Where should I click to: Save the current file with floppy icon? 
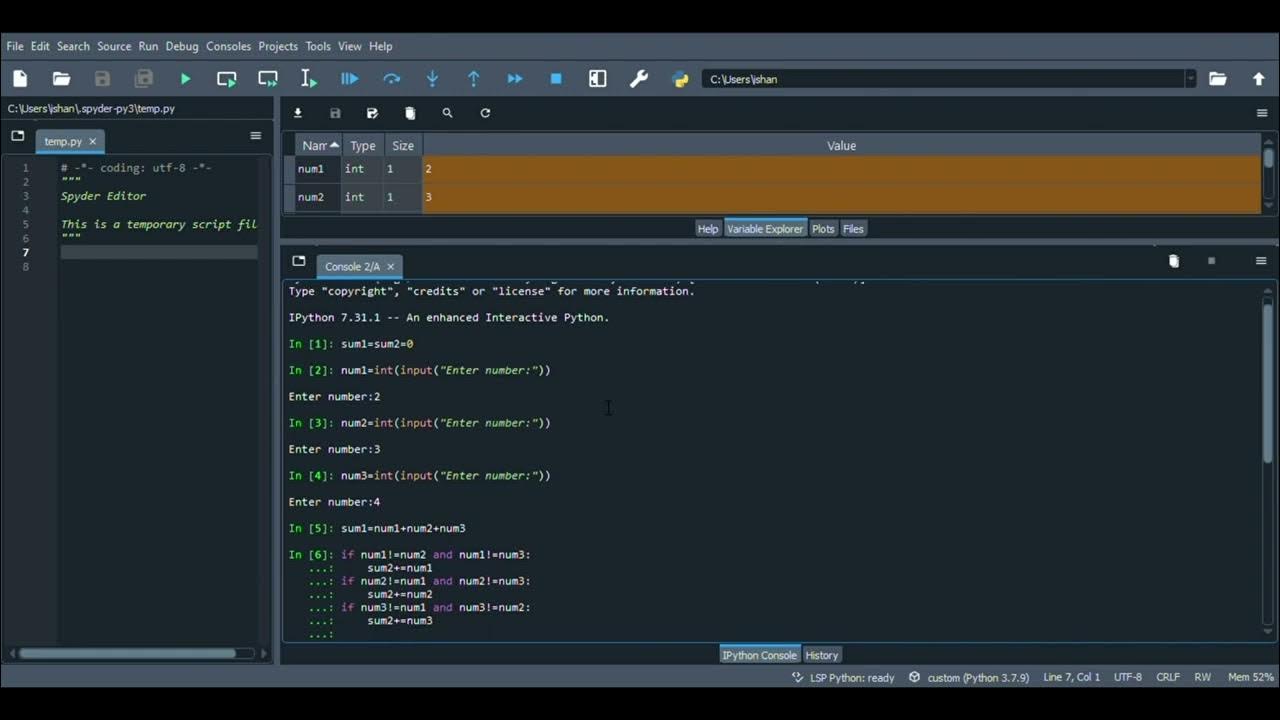tap(102, 79)
